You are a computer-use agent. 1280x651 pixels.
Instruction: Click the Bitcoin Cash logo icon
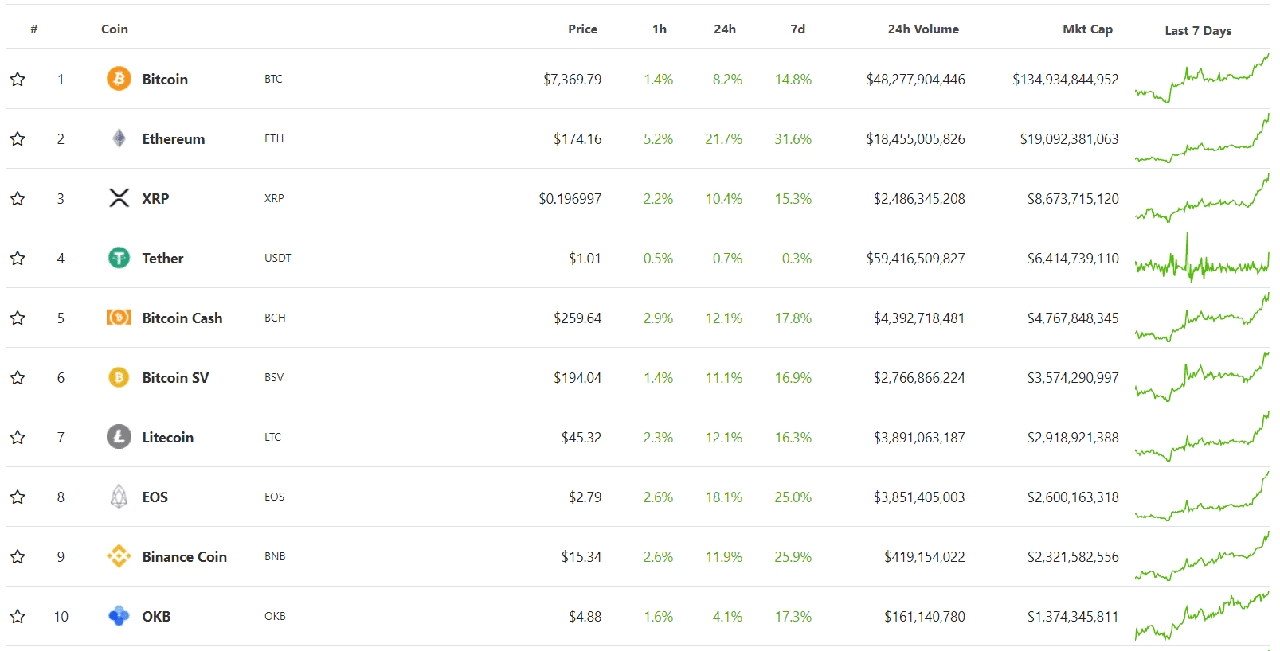click(x=119, y=318)
